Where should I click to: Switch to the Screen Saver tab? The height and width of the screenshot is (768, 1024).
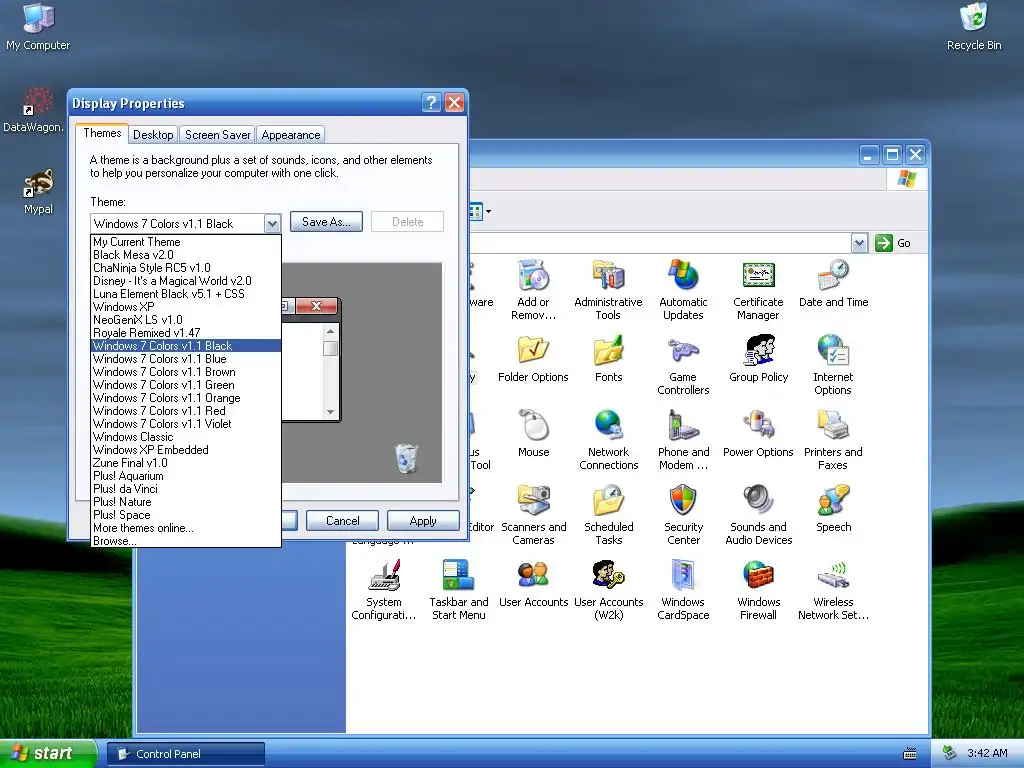(x=217, y=135)
